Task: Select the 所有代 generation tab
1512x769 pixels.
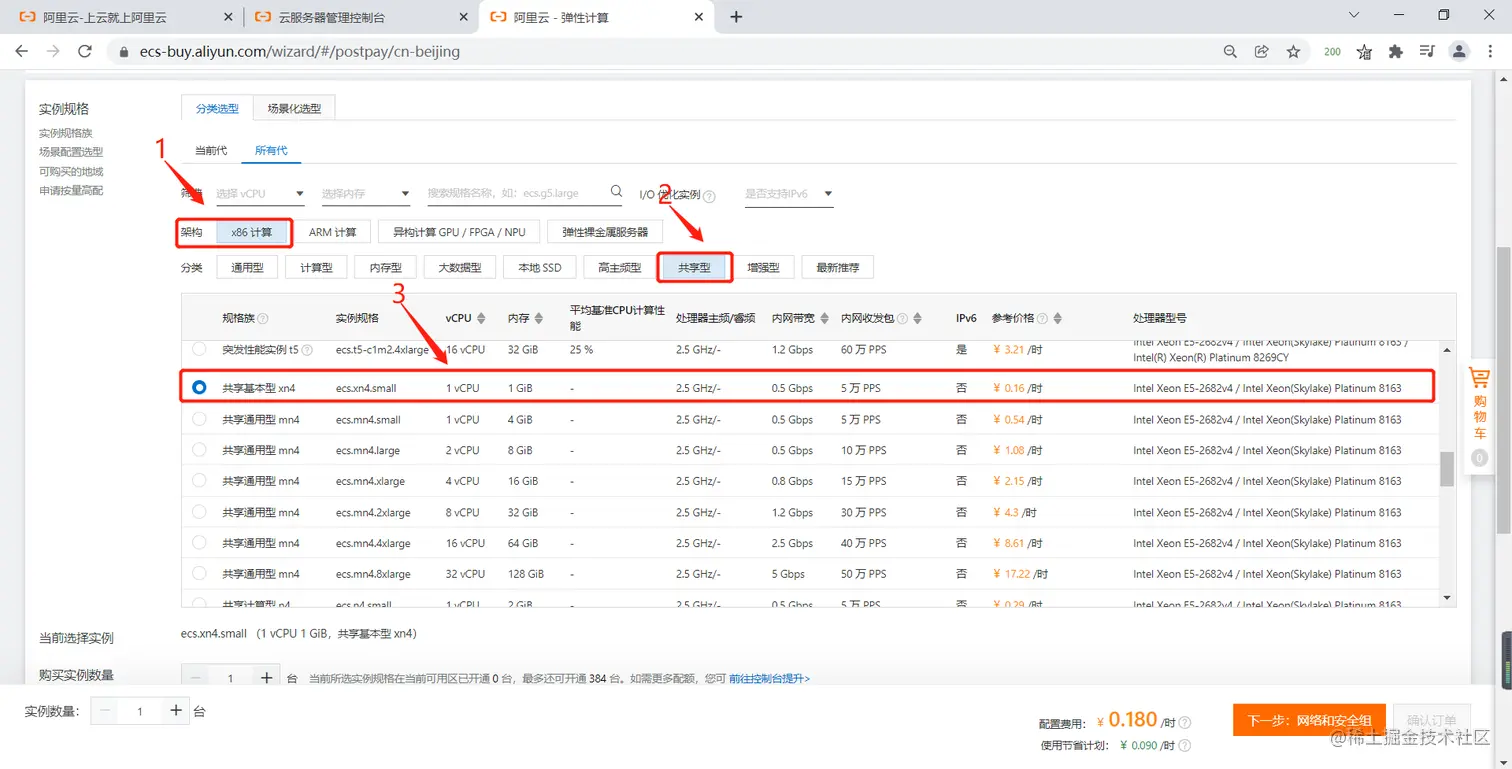Action: pyautogui.click(x=271, y=150)
